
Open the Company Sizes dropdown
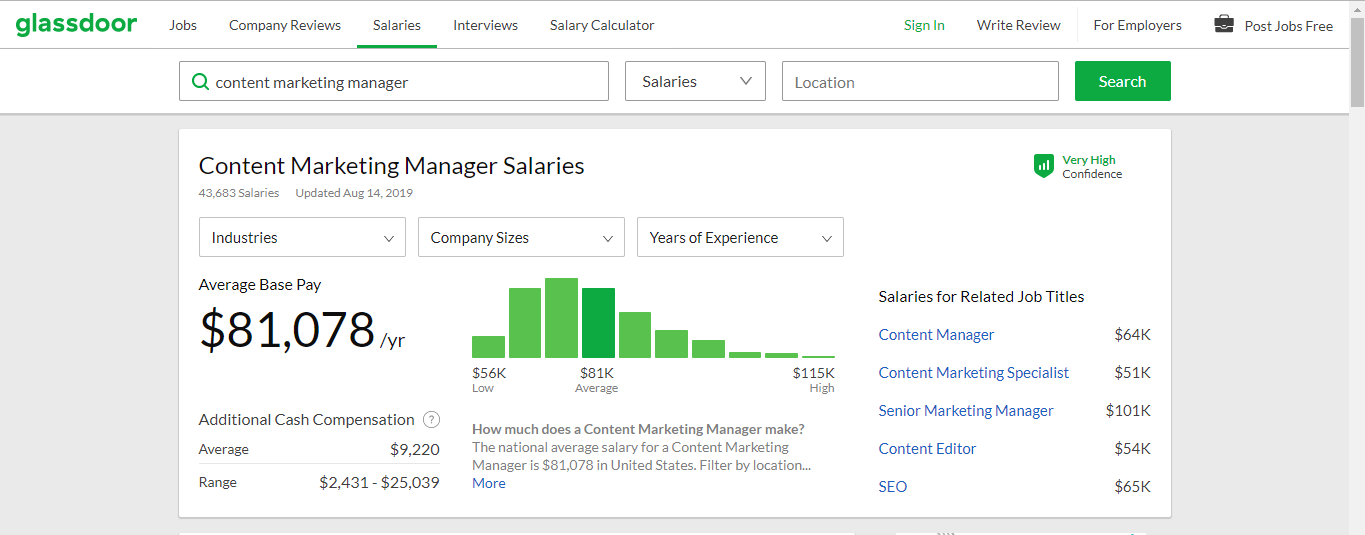[x=521, y=238]
